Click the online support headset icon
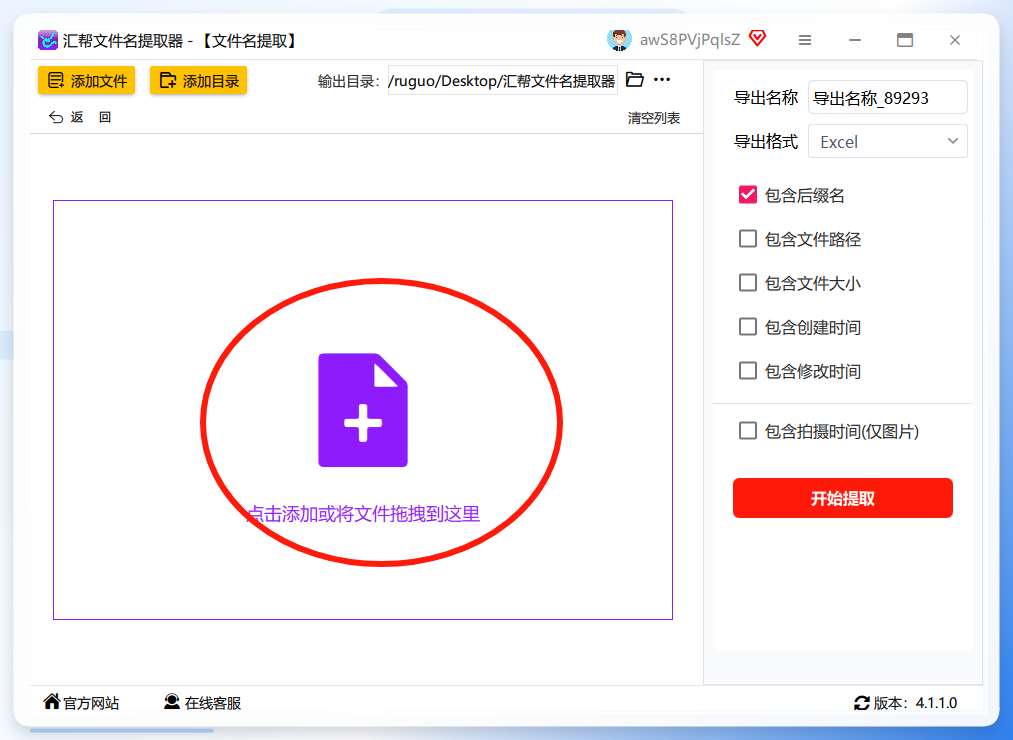The image size is (1013, 740). [172, 702]
